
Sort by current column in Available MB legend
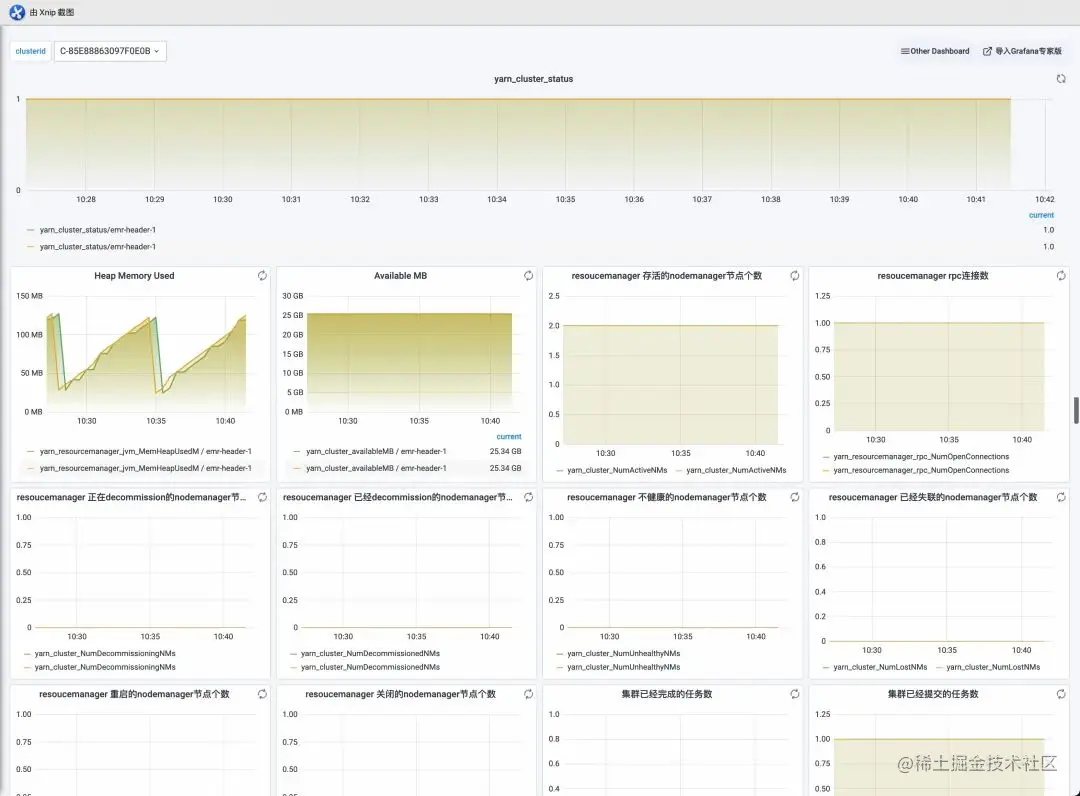[509, 437]
